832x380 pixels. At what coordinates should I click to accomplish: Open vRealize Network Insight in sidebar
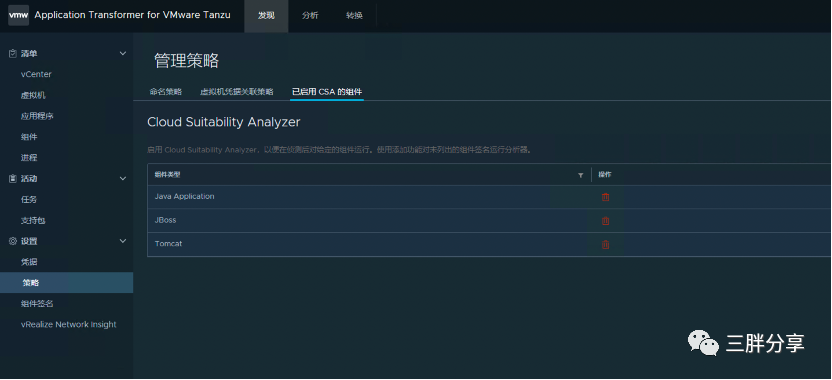tap(68, 324)
